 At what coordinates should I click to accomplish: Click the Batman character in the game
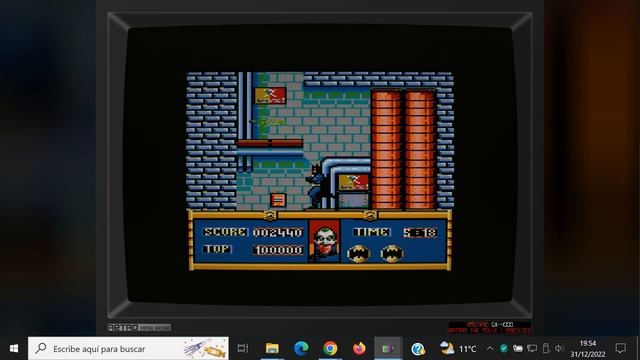tap(316, 187)
